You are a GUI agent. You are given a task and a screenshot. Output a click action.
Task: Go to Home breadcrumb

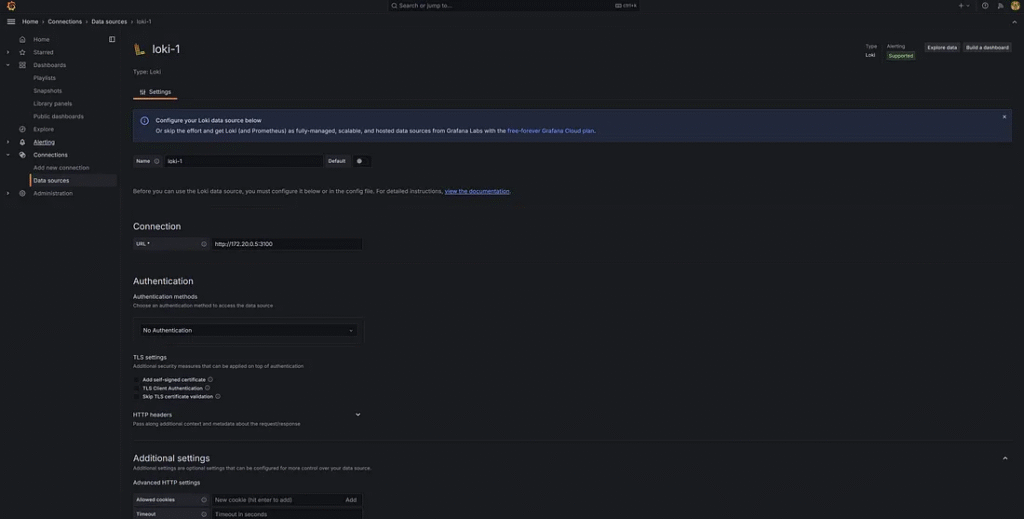point(30,22)
